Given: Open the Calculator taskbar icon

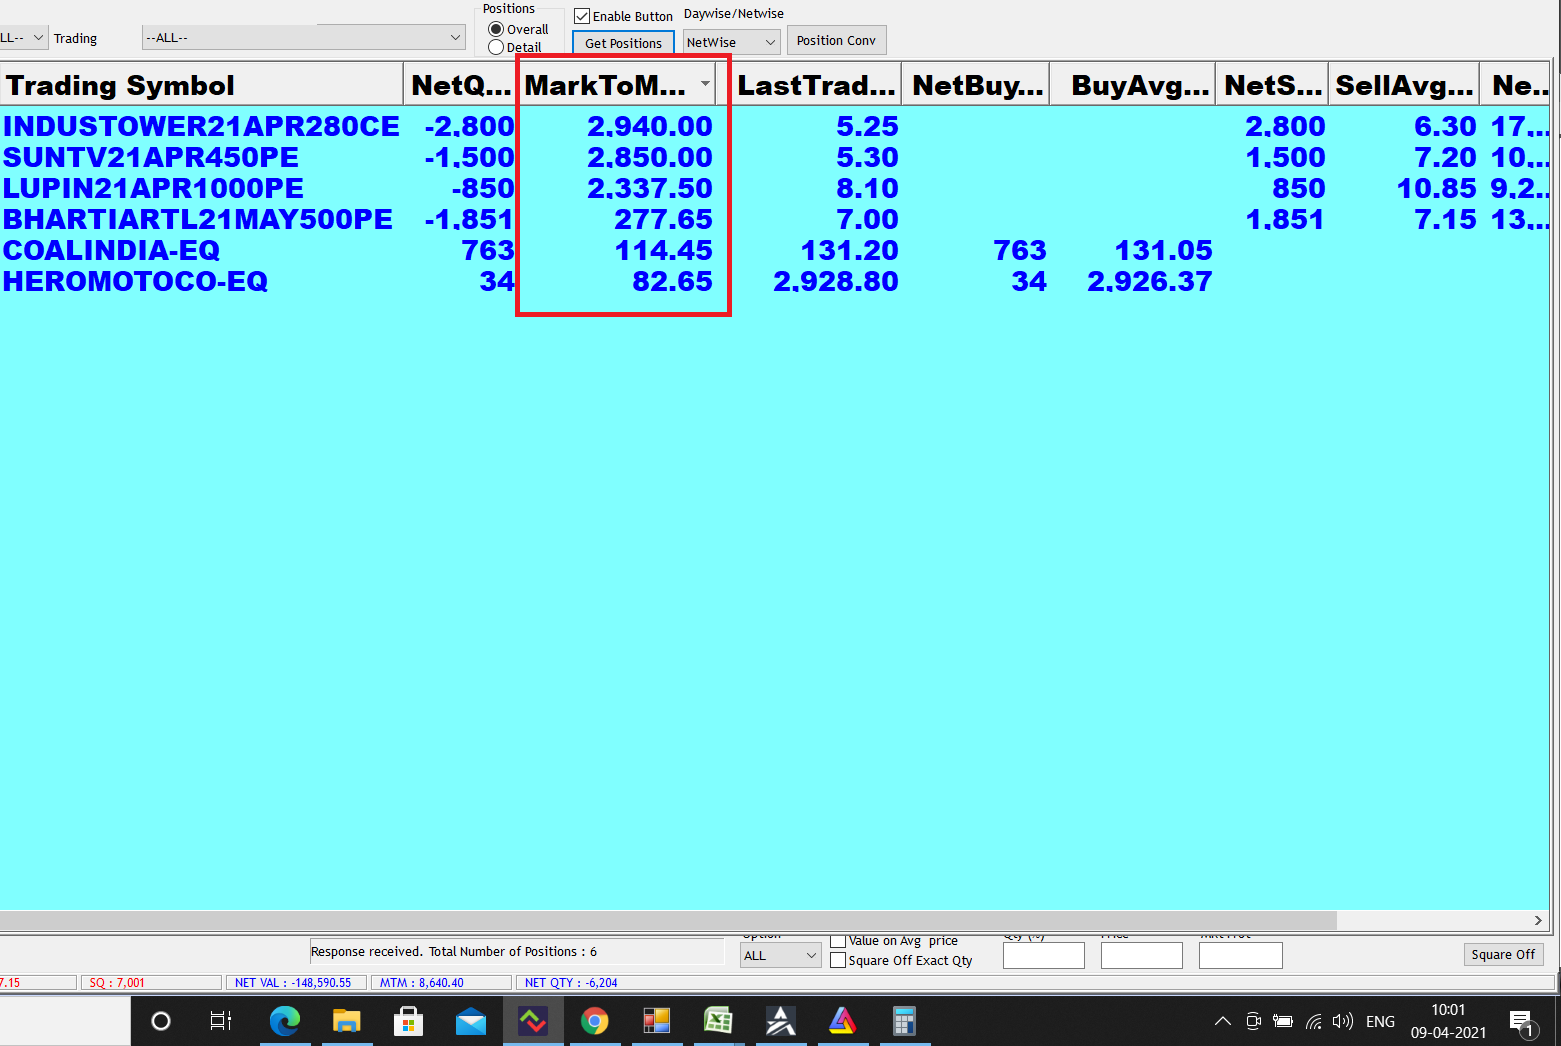Looking at the screenshot, I should coord(904,1021).
